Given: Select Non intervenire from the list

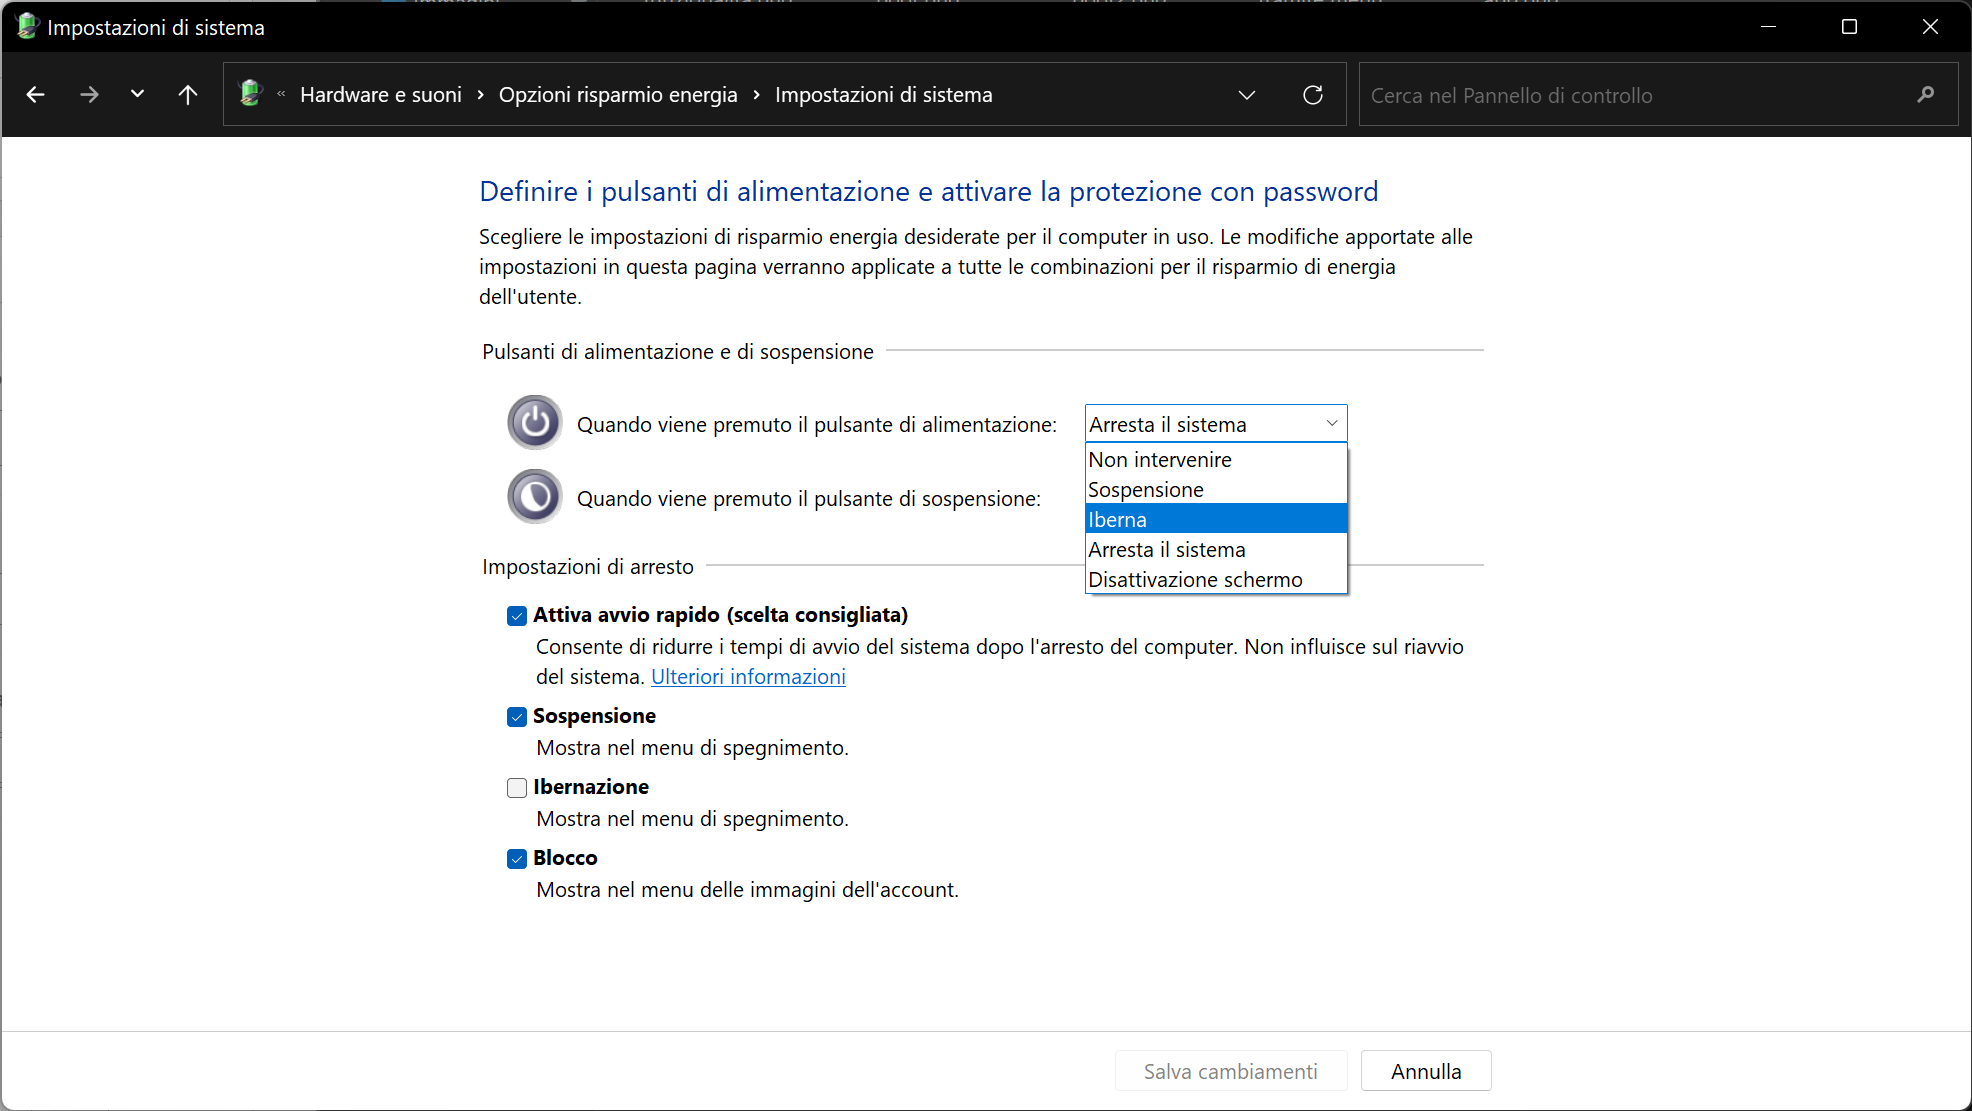Looking at the screenshot, I should [x=1216, y=460].
